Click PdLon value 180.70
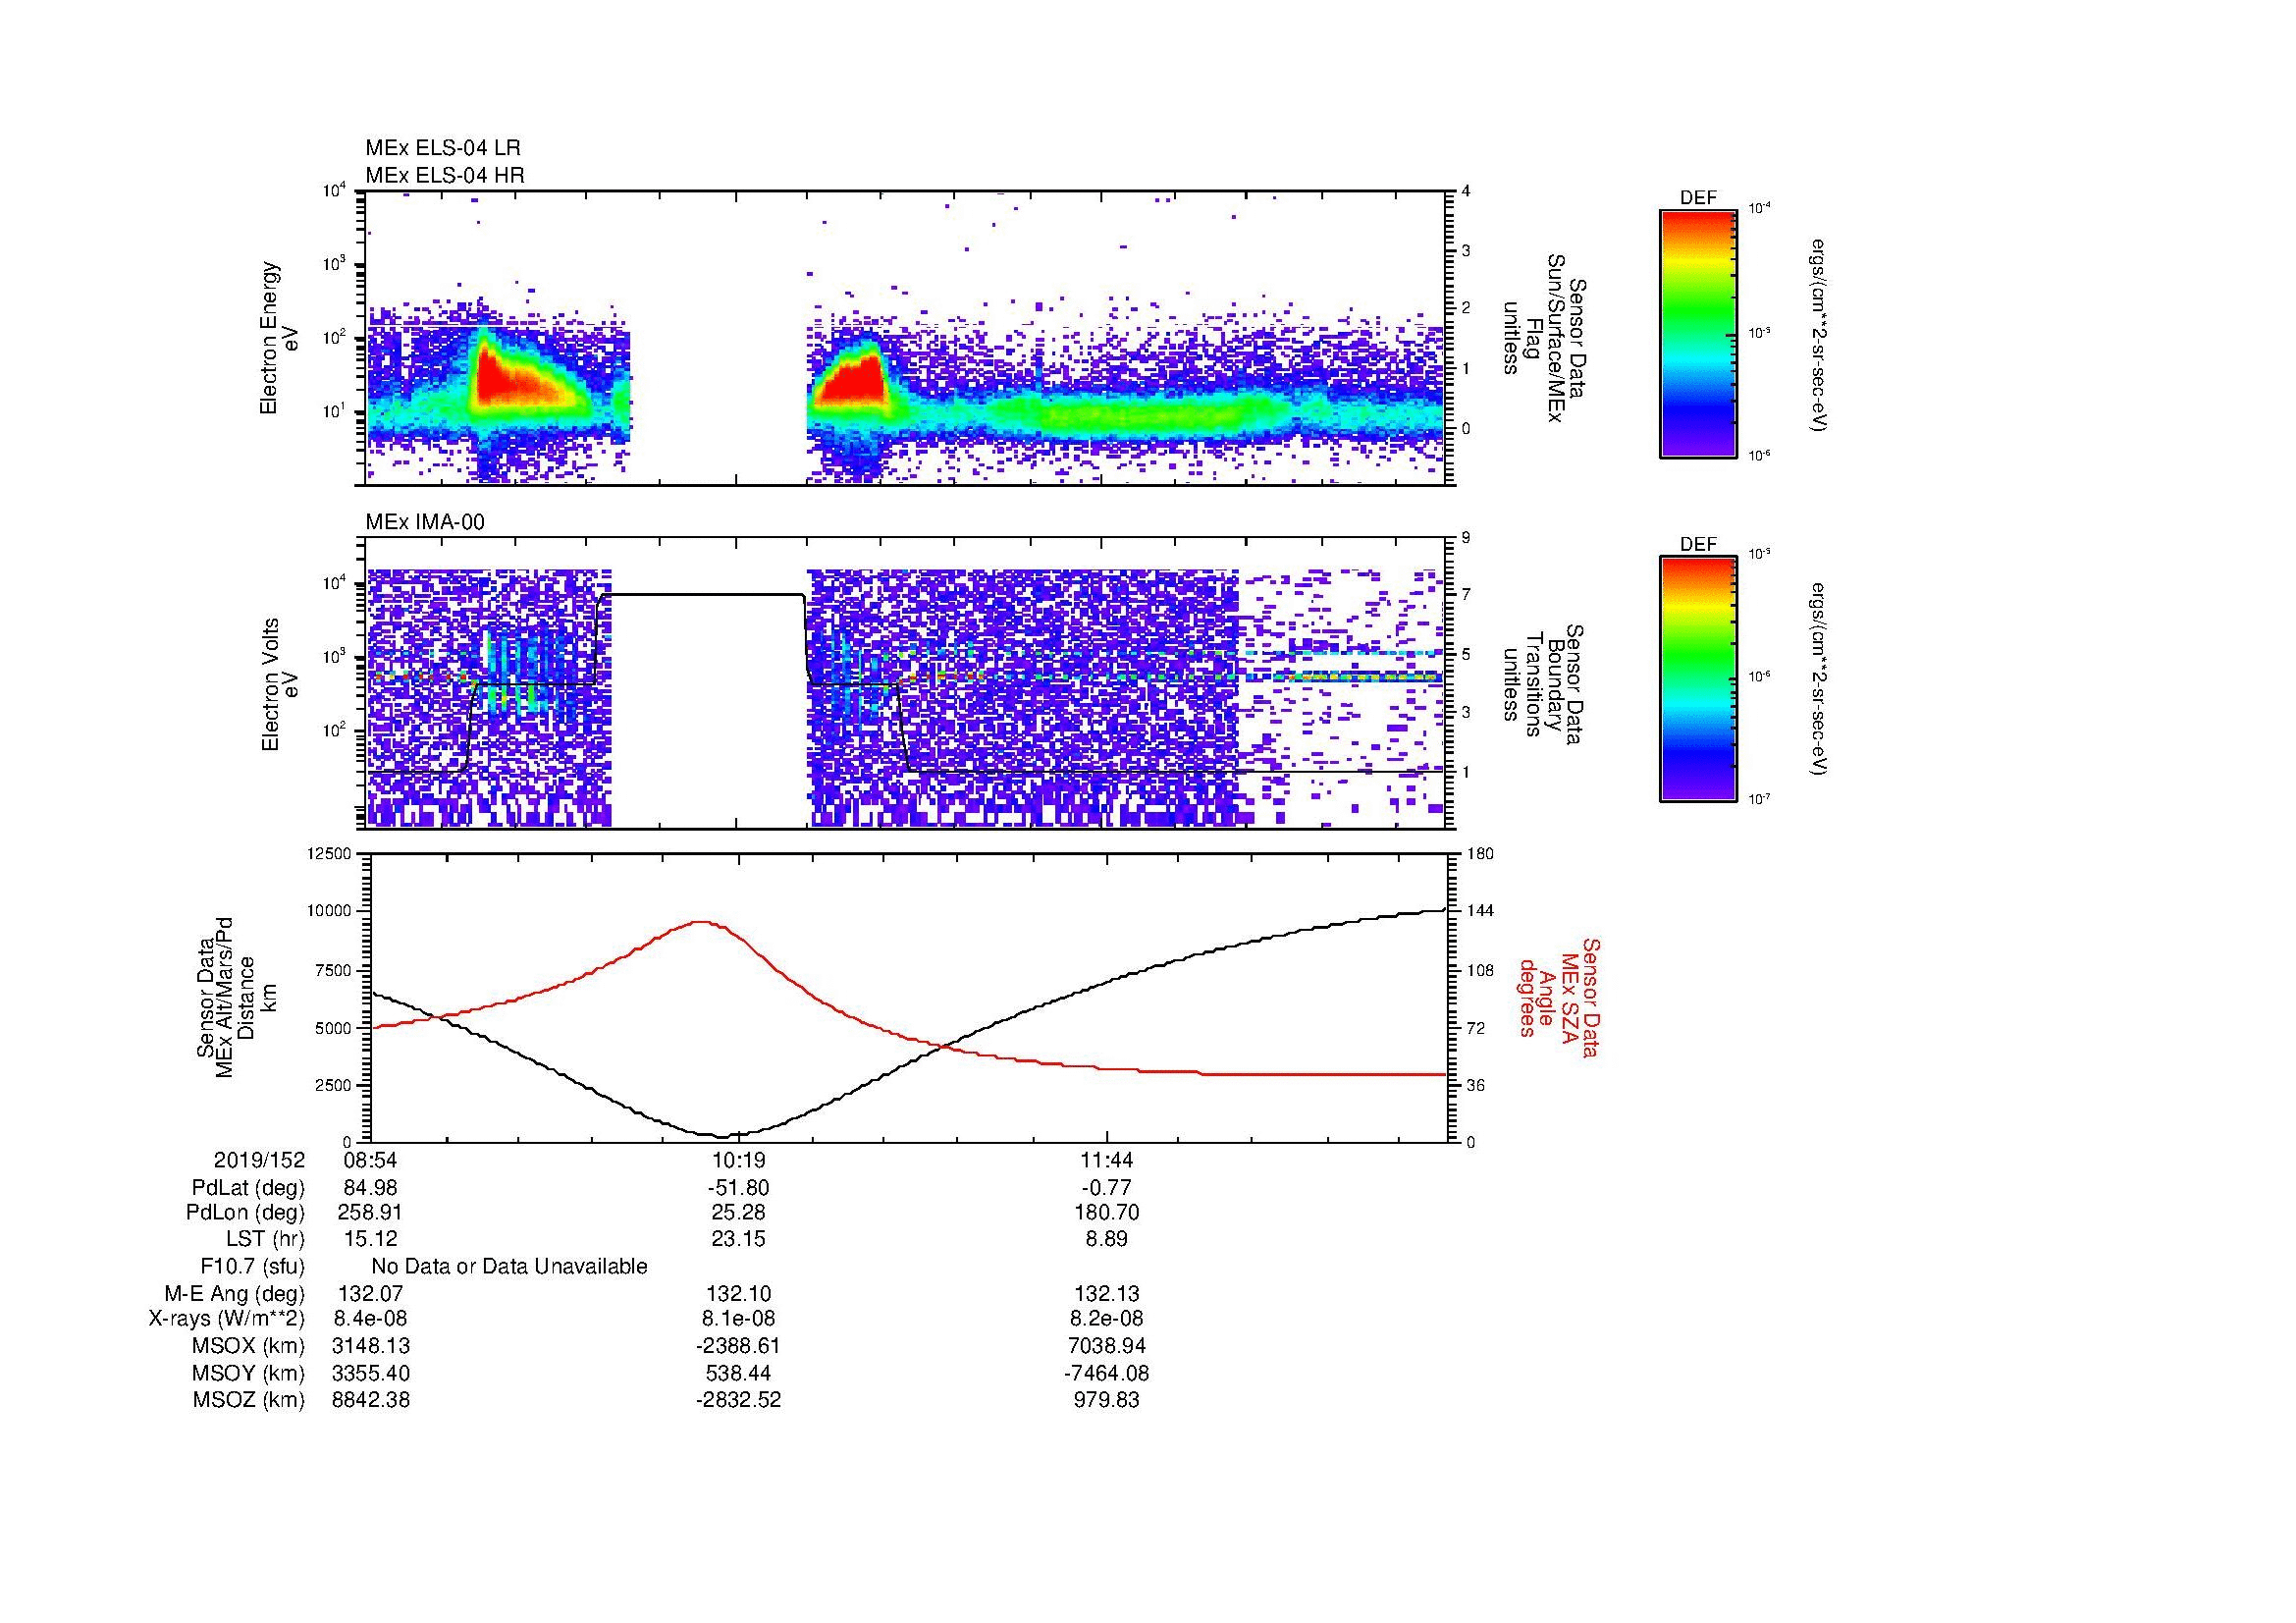 point(1106,1213)
